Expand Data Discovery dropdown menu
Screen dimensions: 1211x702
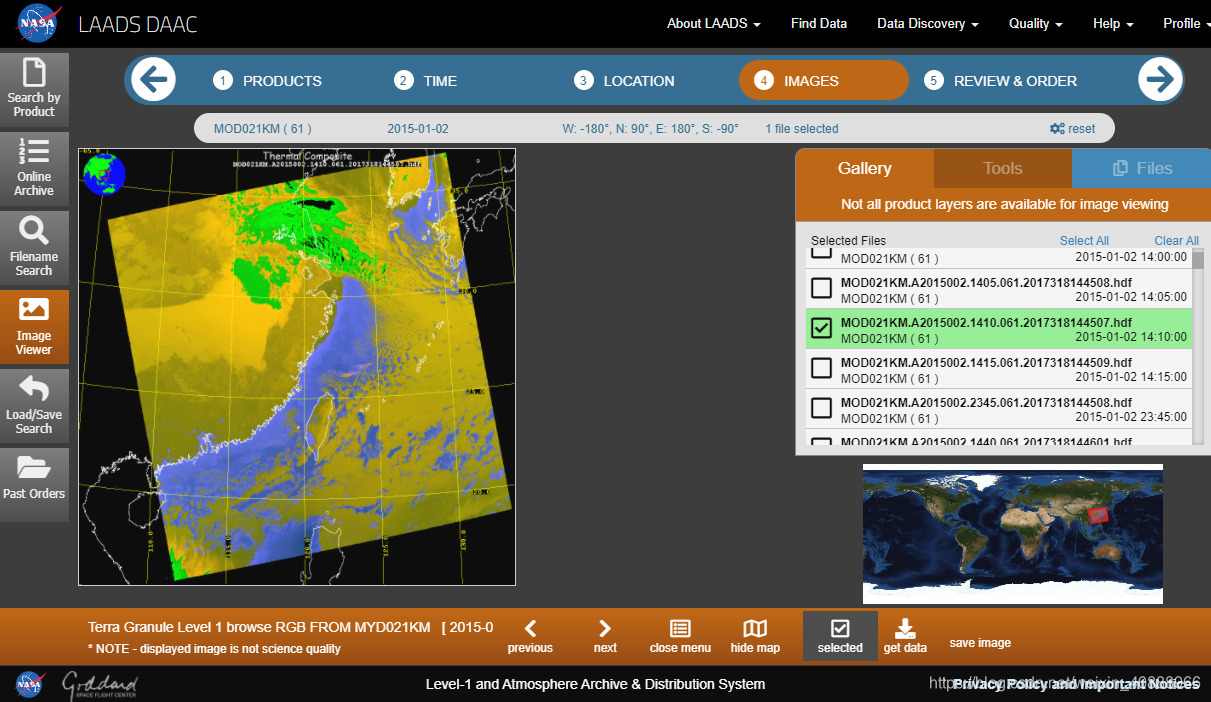[927, 23]
